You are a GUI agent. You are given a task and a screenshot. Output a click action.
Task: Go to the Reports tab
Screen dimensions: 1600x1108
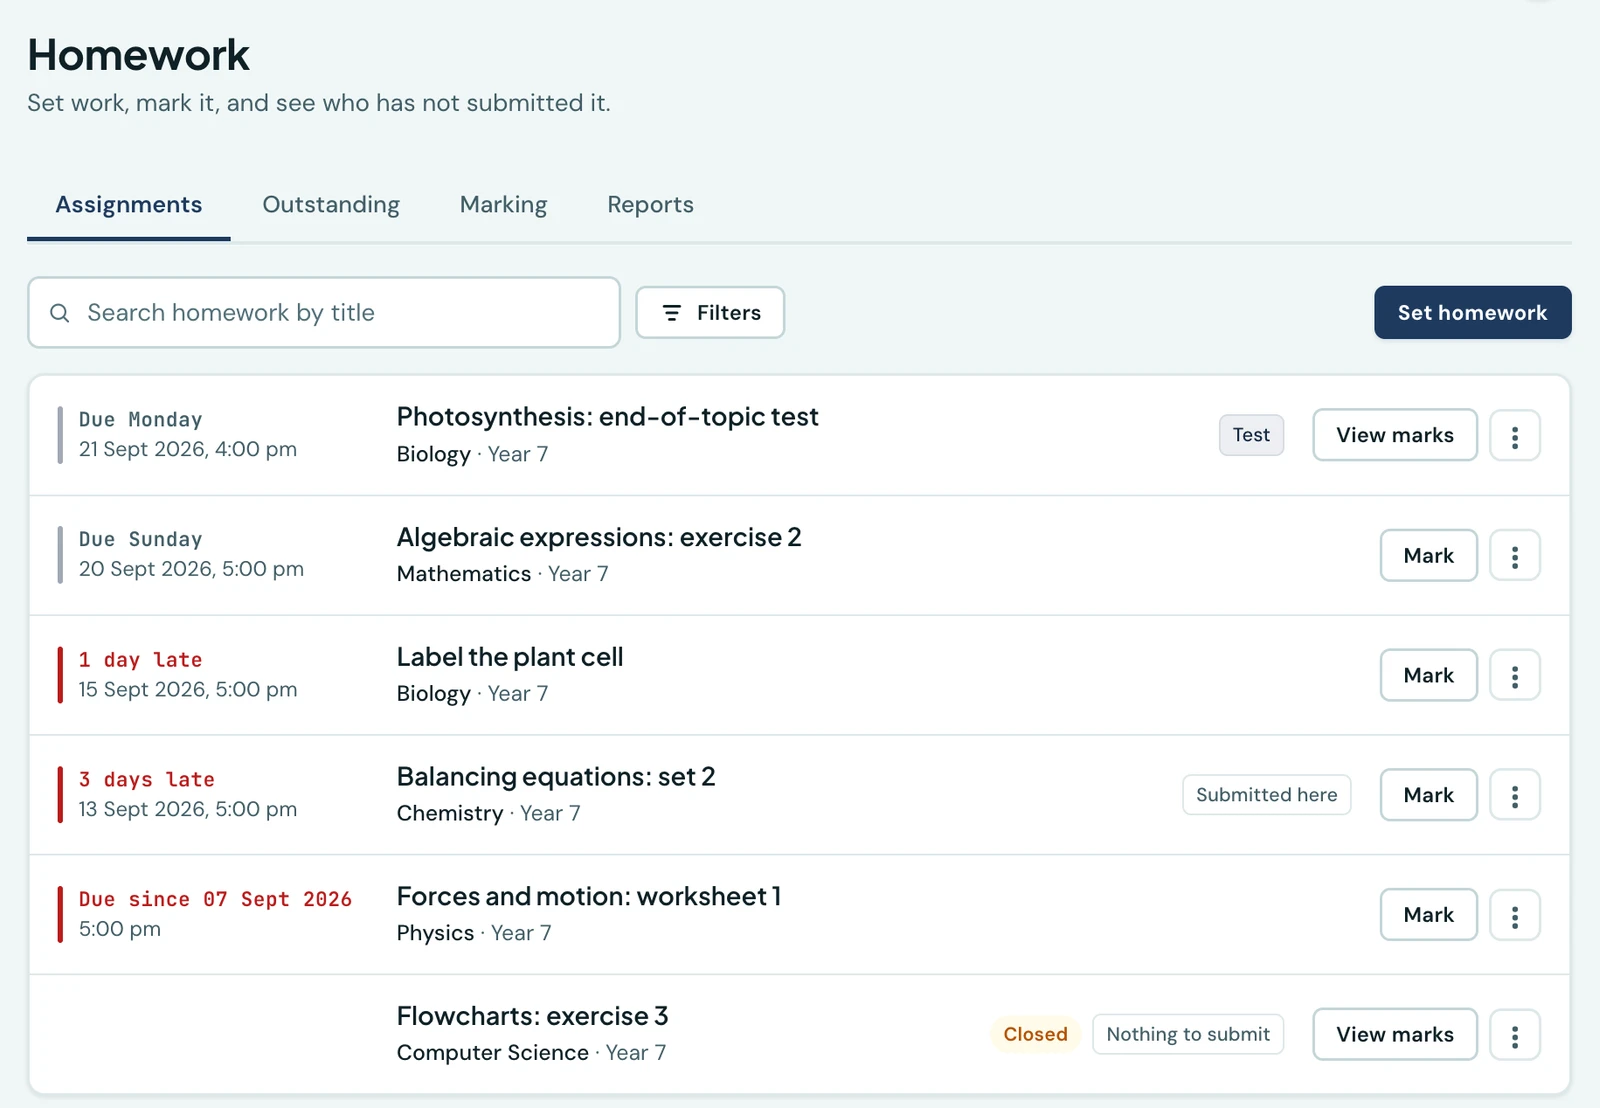(650, 205)
